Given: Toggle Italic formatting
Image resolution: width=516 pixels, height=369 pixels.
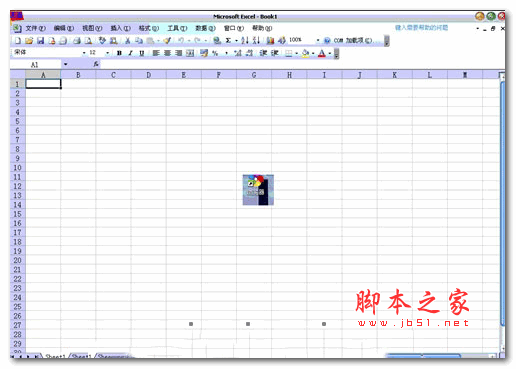Looking at the screenshot, I should point(130,53).
